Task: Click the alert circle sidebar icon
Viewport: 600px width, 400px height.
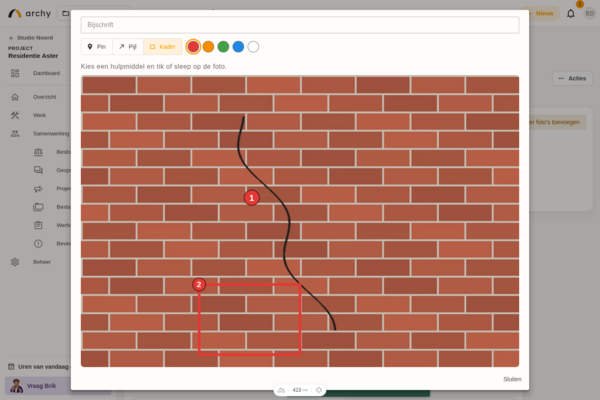Action: pos(38,244)
